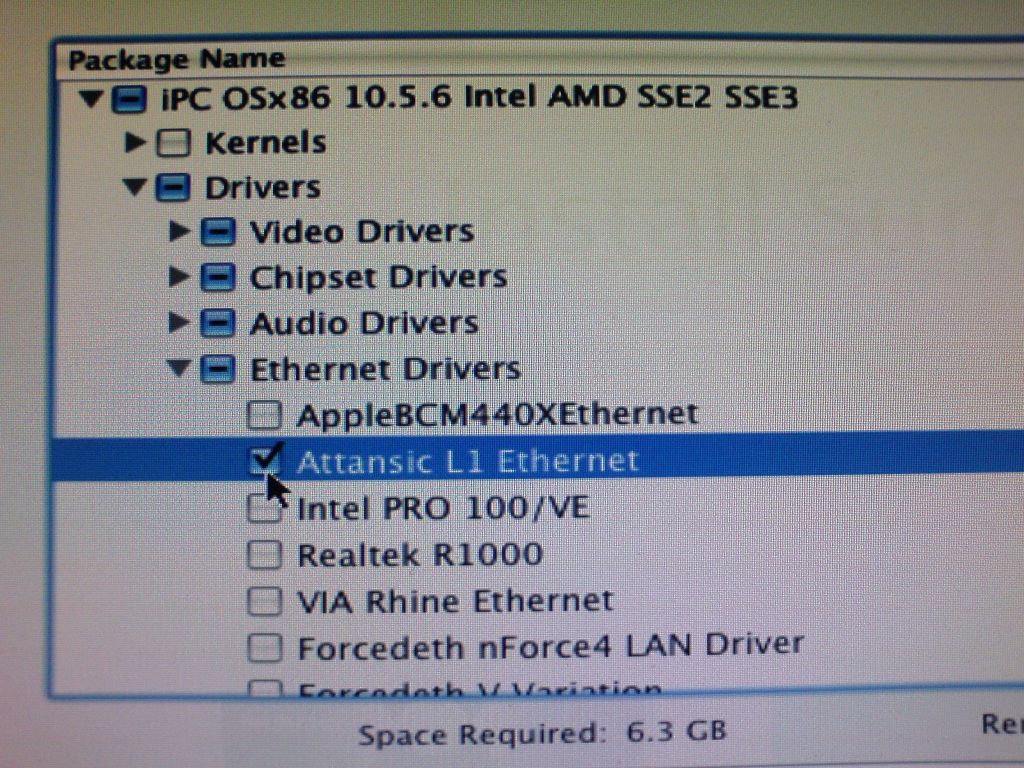Enable the AppleBCM440XEthernet checkbox
Viewport: 1024px width, 768px height.
(x=264, y=415)
